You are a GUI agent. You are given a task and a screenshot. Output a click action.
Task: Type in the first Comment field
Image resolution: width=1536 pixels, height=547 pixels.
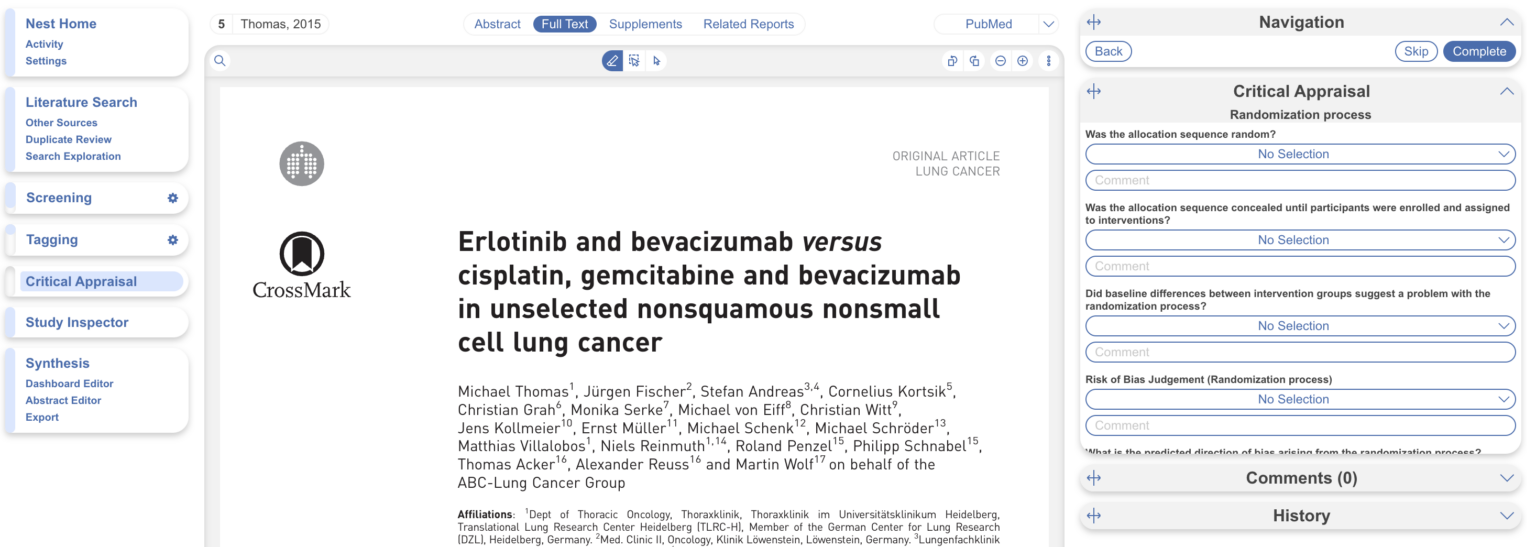[x=1300, y=181]
